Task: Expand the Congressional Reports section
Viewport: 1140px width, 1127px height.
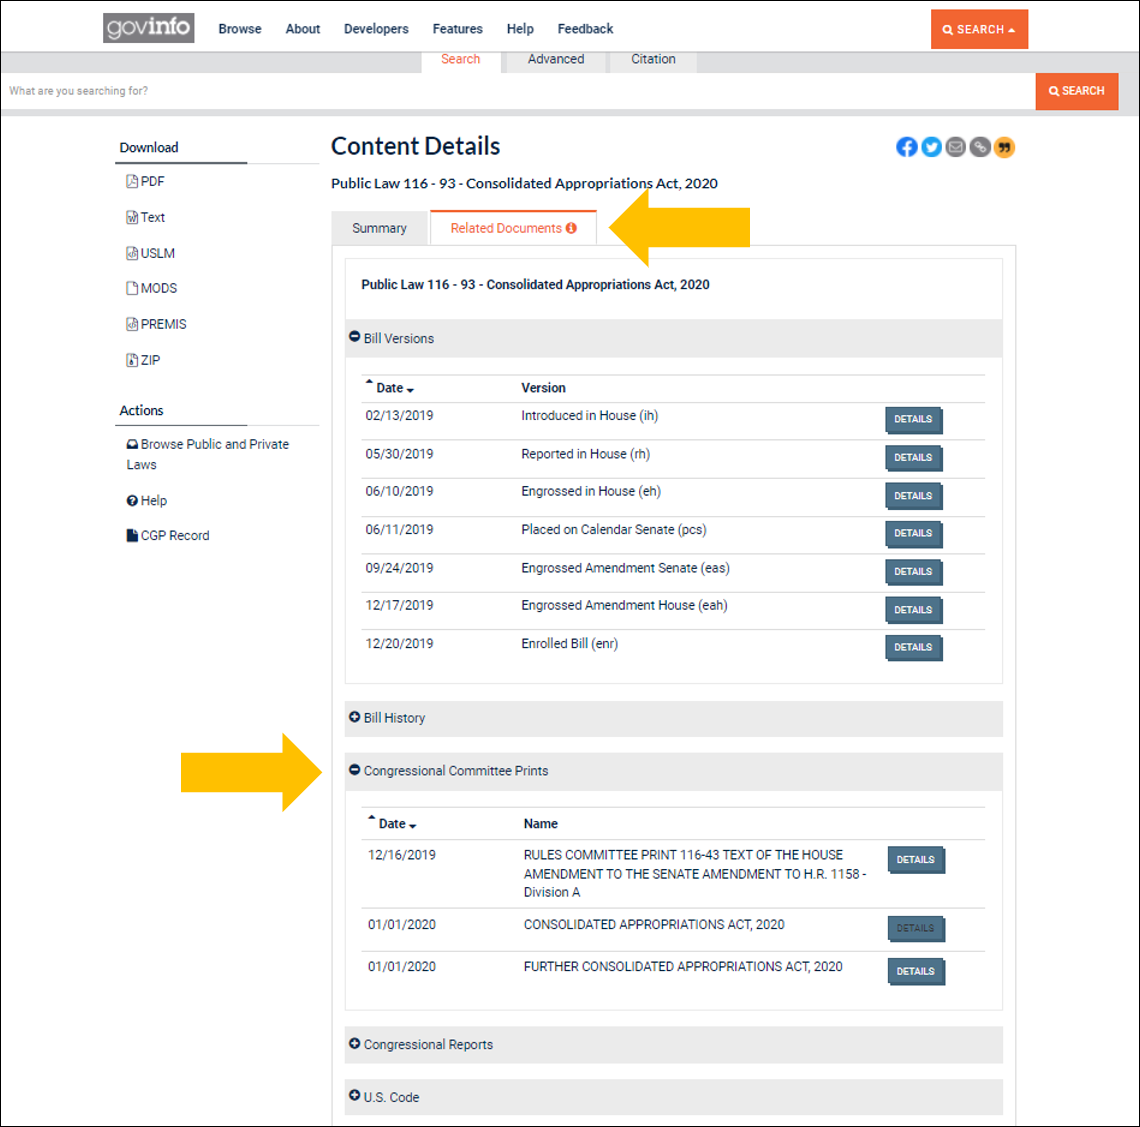Action: click(x=354, y=1043)
